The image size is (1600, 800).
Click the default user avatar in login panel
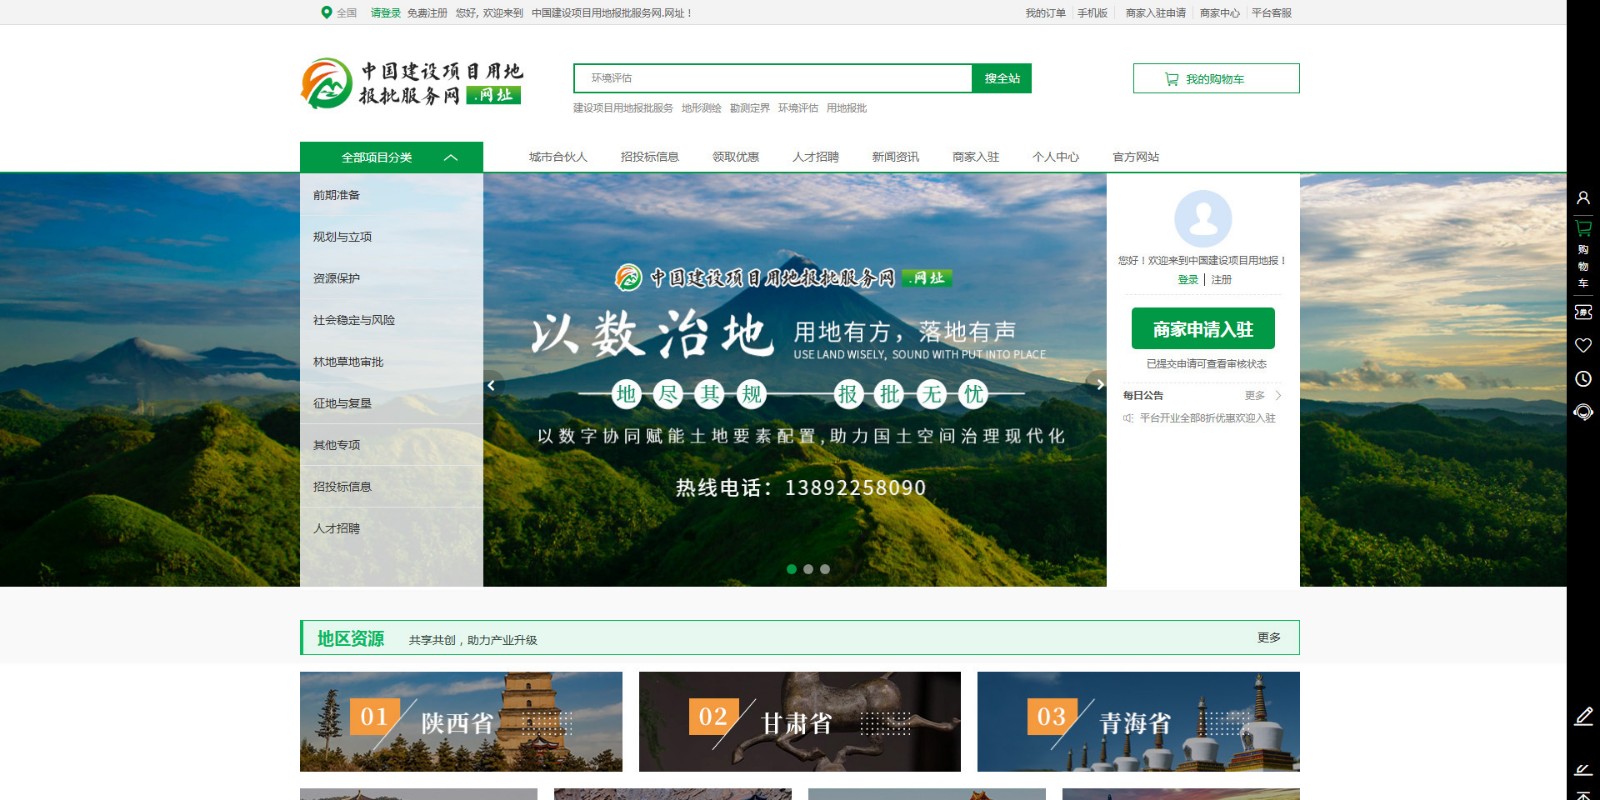point(1203,219)
